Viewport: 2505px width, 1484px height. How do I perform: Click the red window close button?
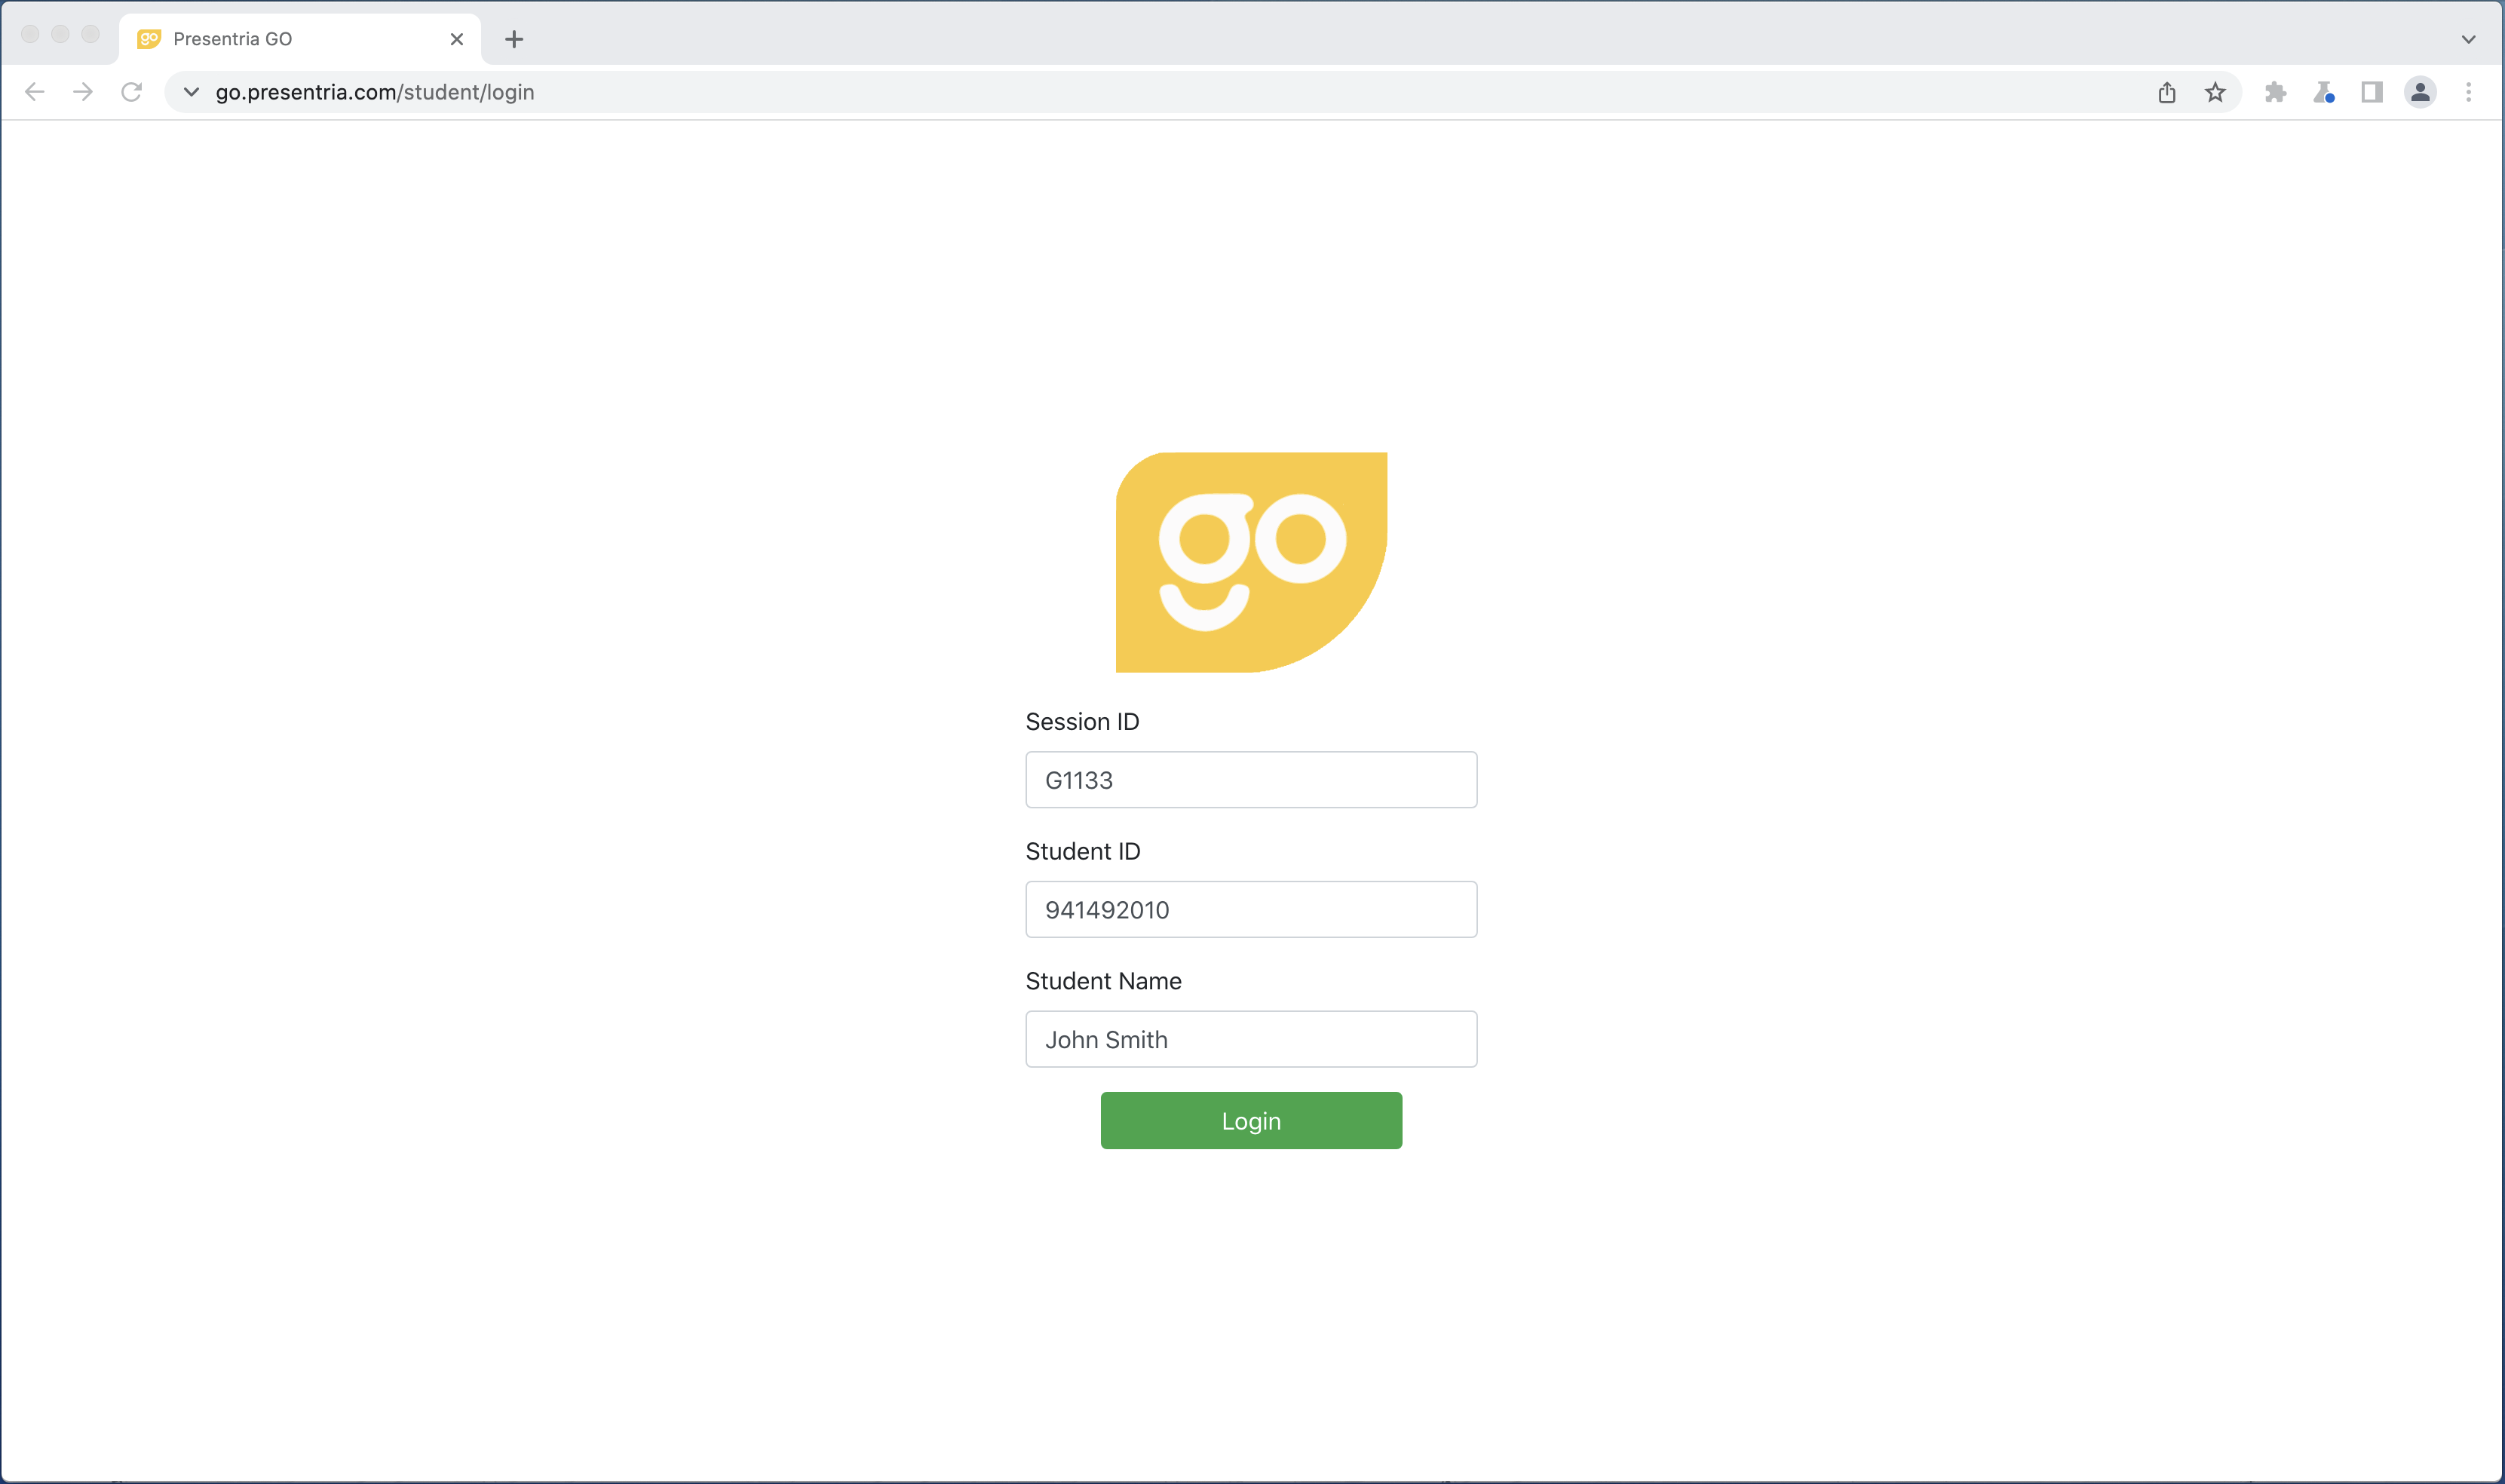(30, 34)
